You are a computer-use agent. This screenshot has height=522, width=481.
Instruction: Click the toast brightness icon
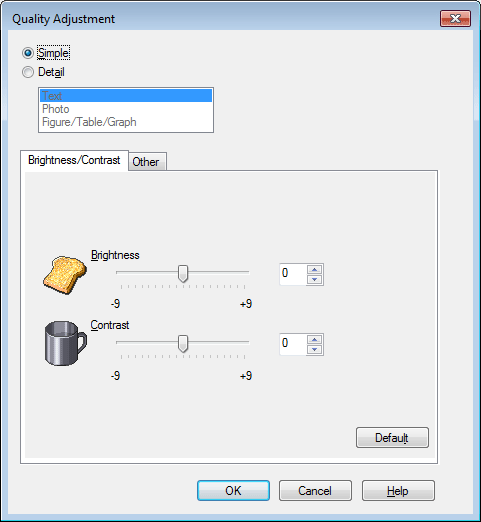point(65,275)
